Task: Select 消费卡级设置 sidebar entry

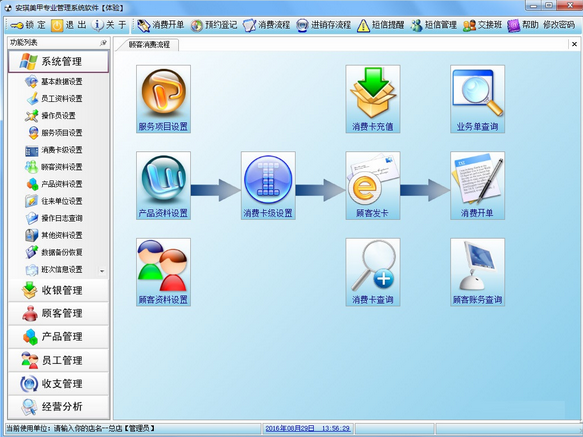Action: (54, 150)
